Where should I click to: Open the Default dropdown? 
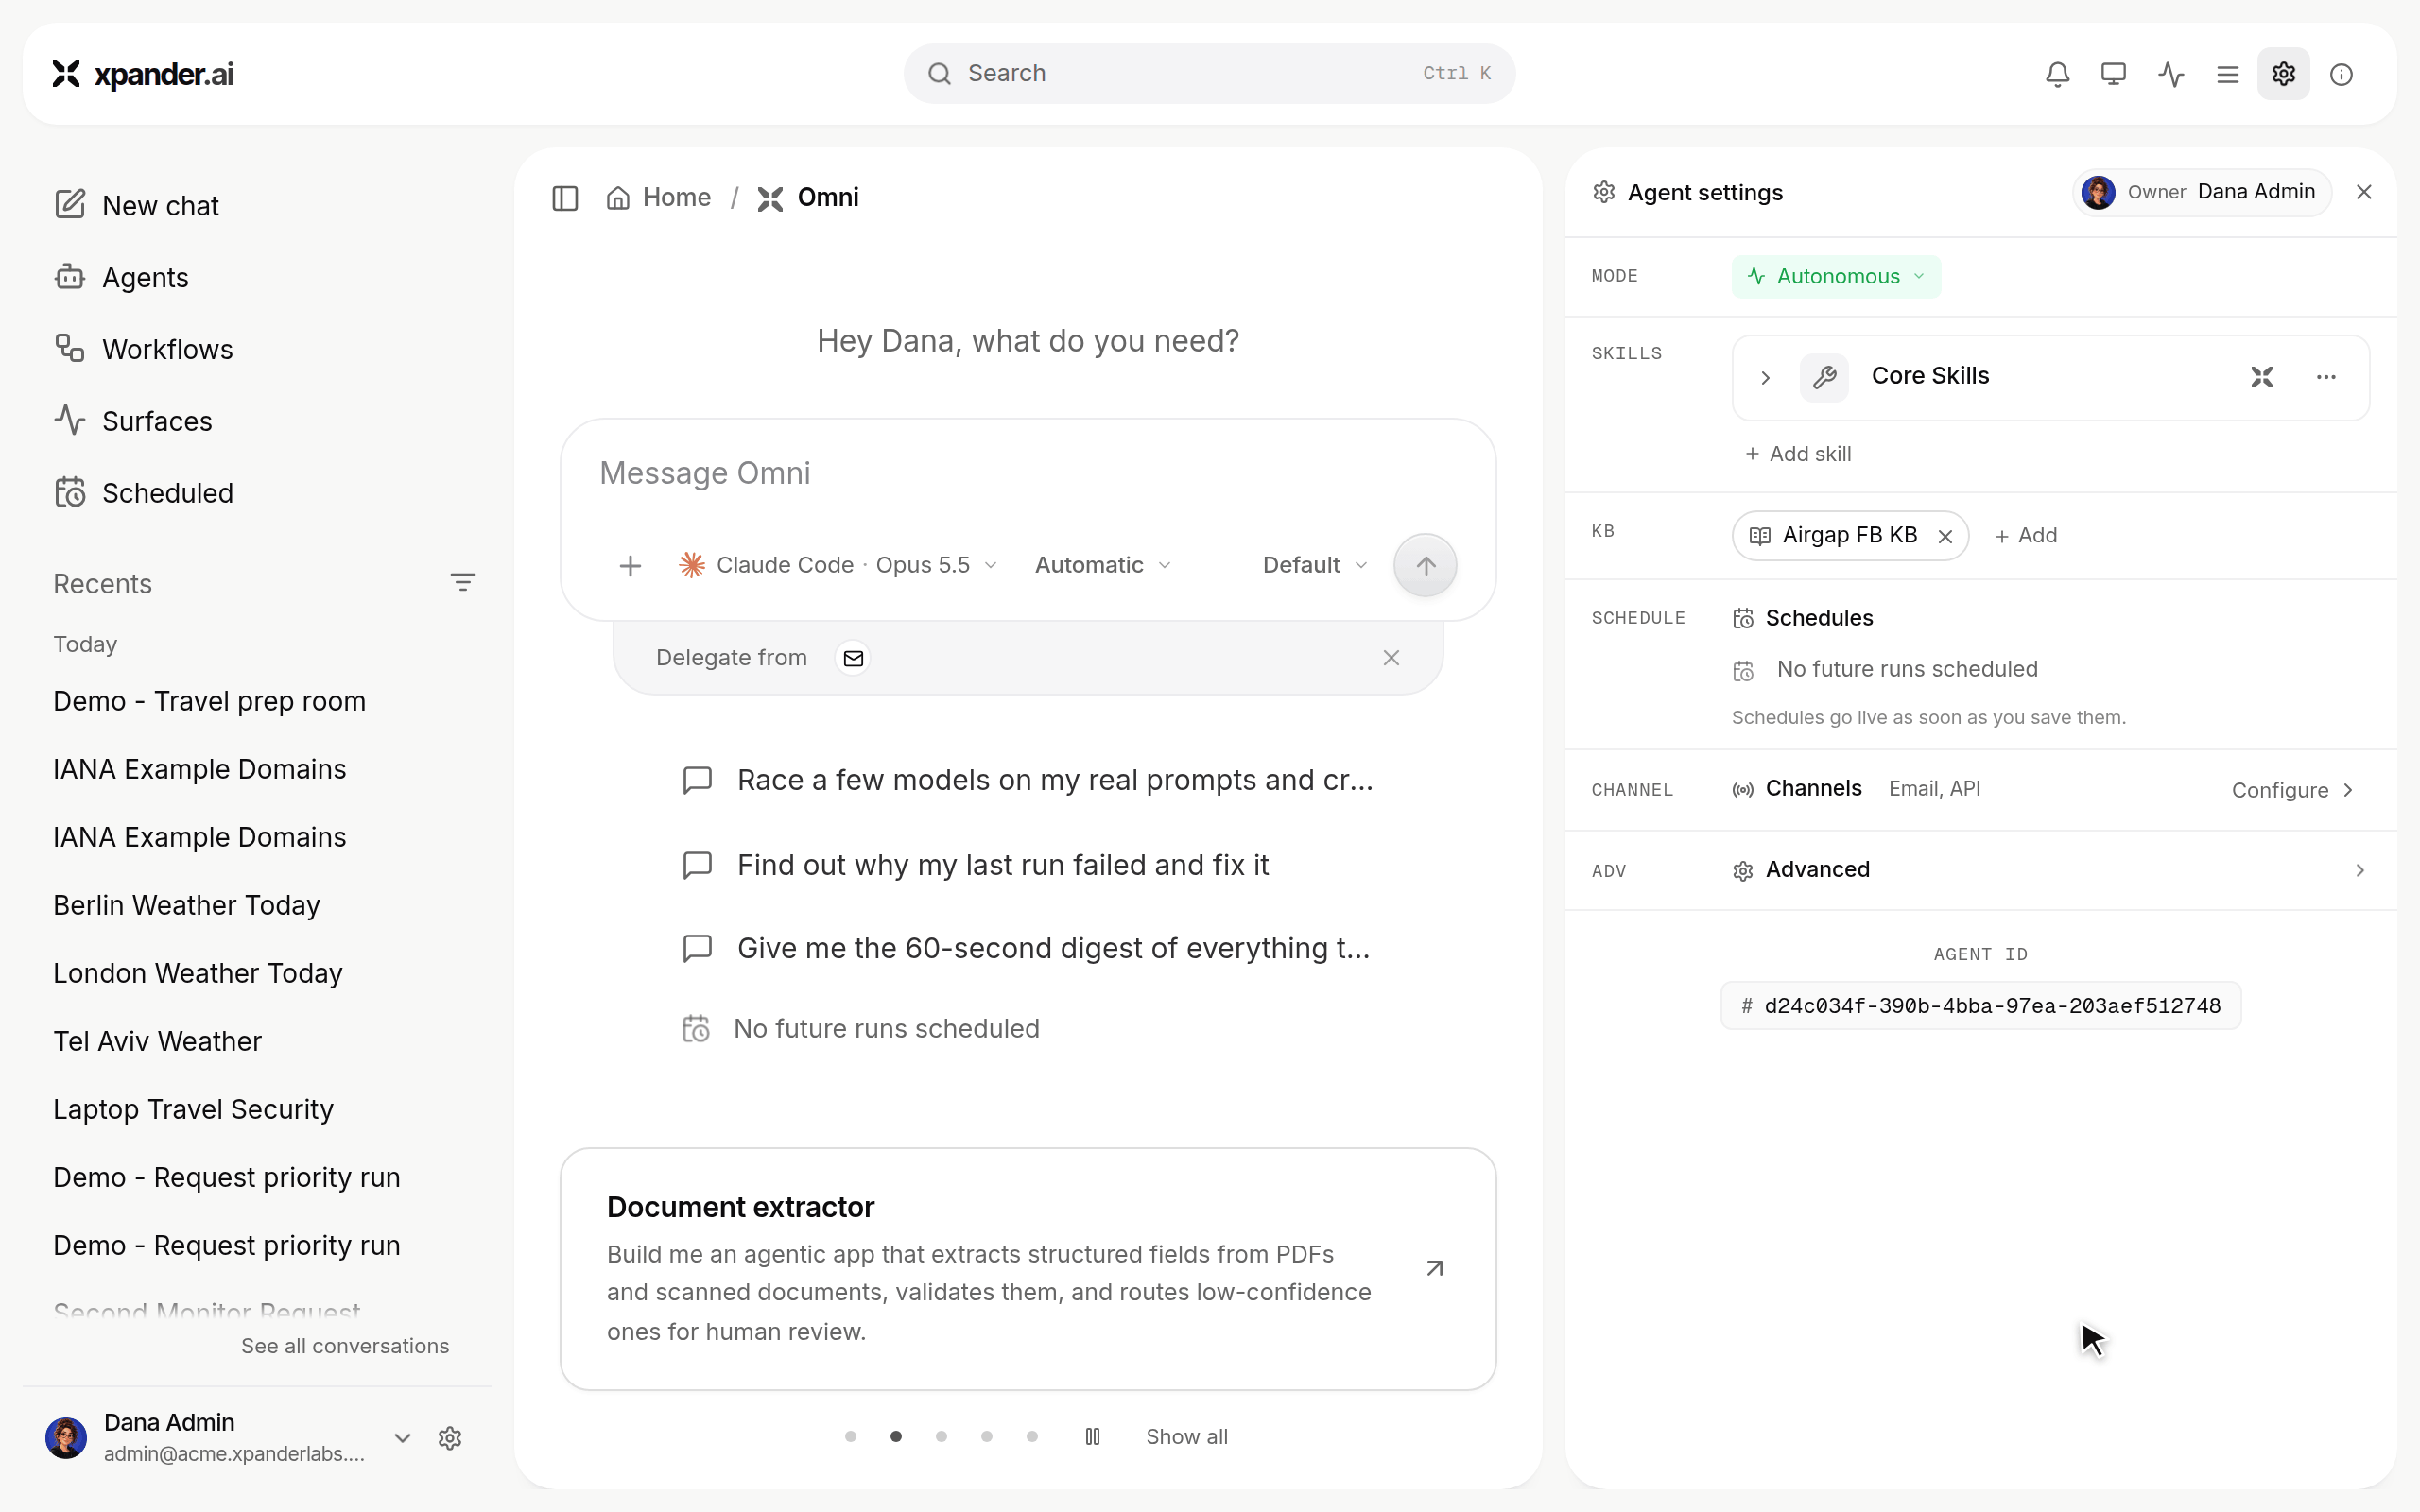pos(1314,565)
